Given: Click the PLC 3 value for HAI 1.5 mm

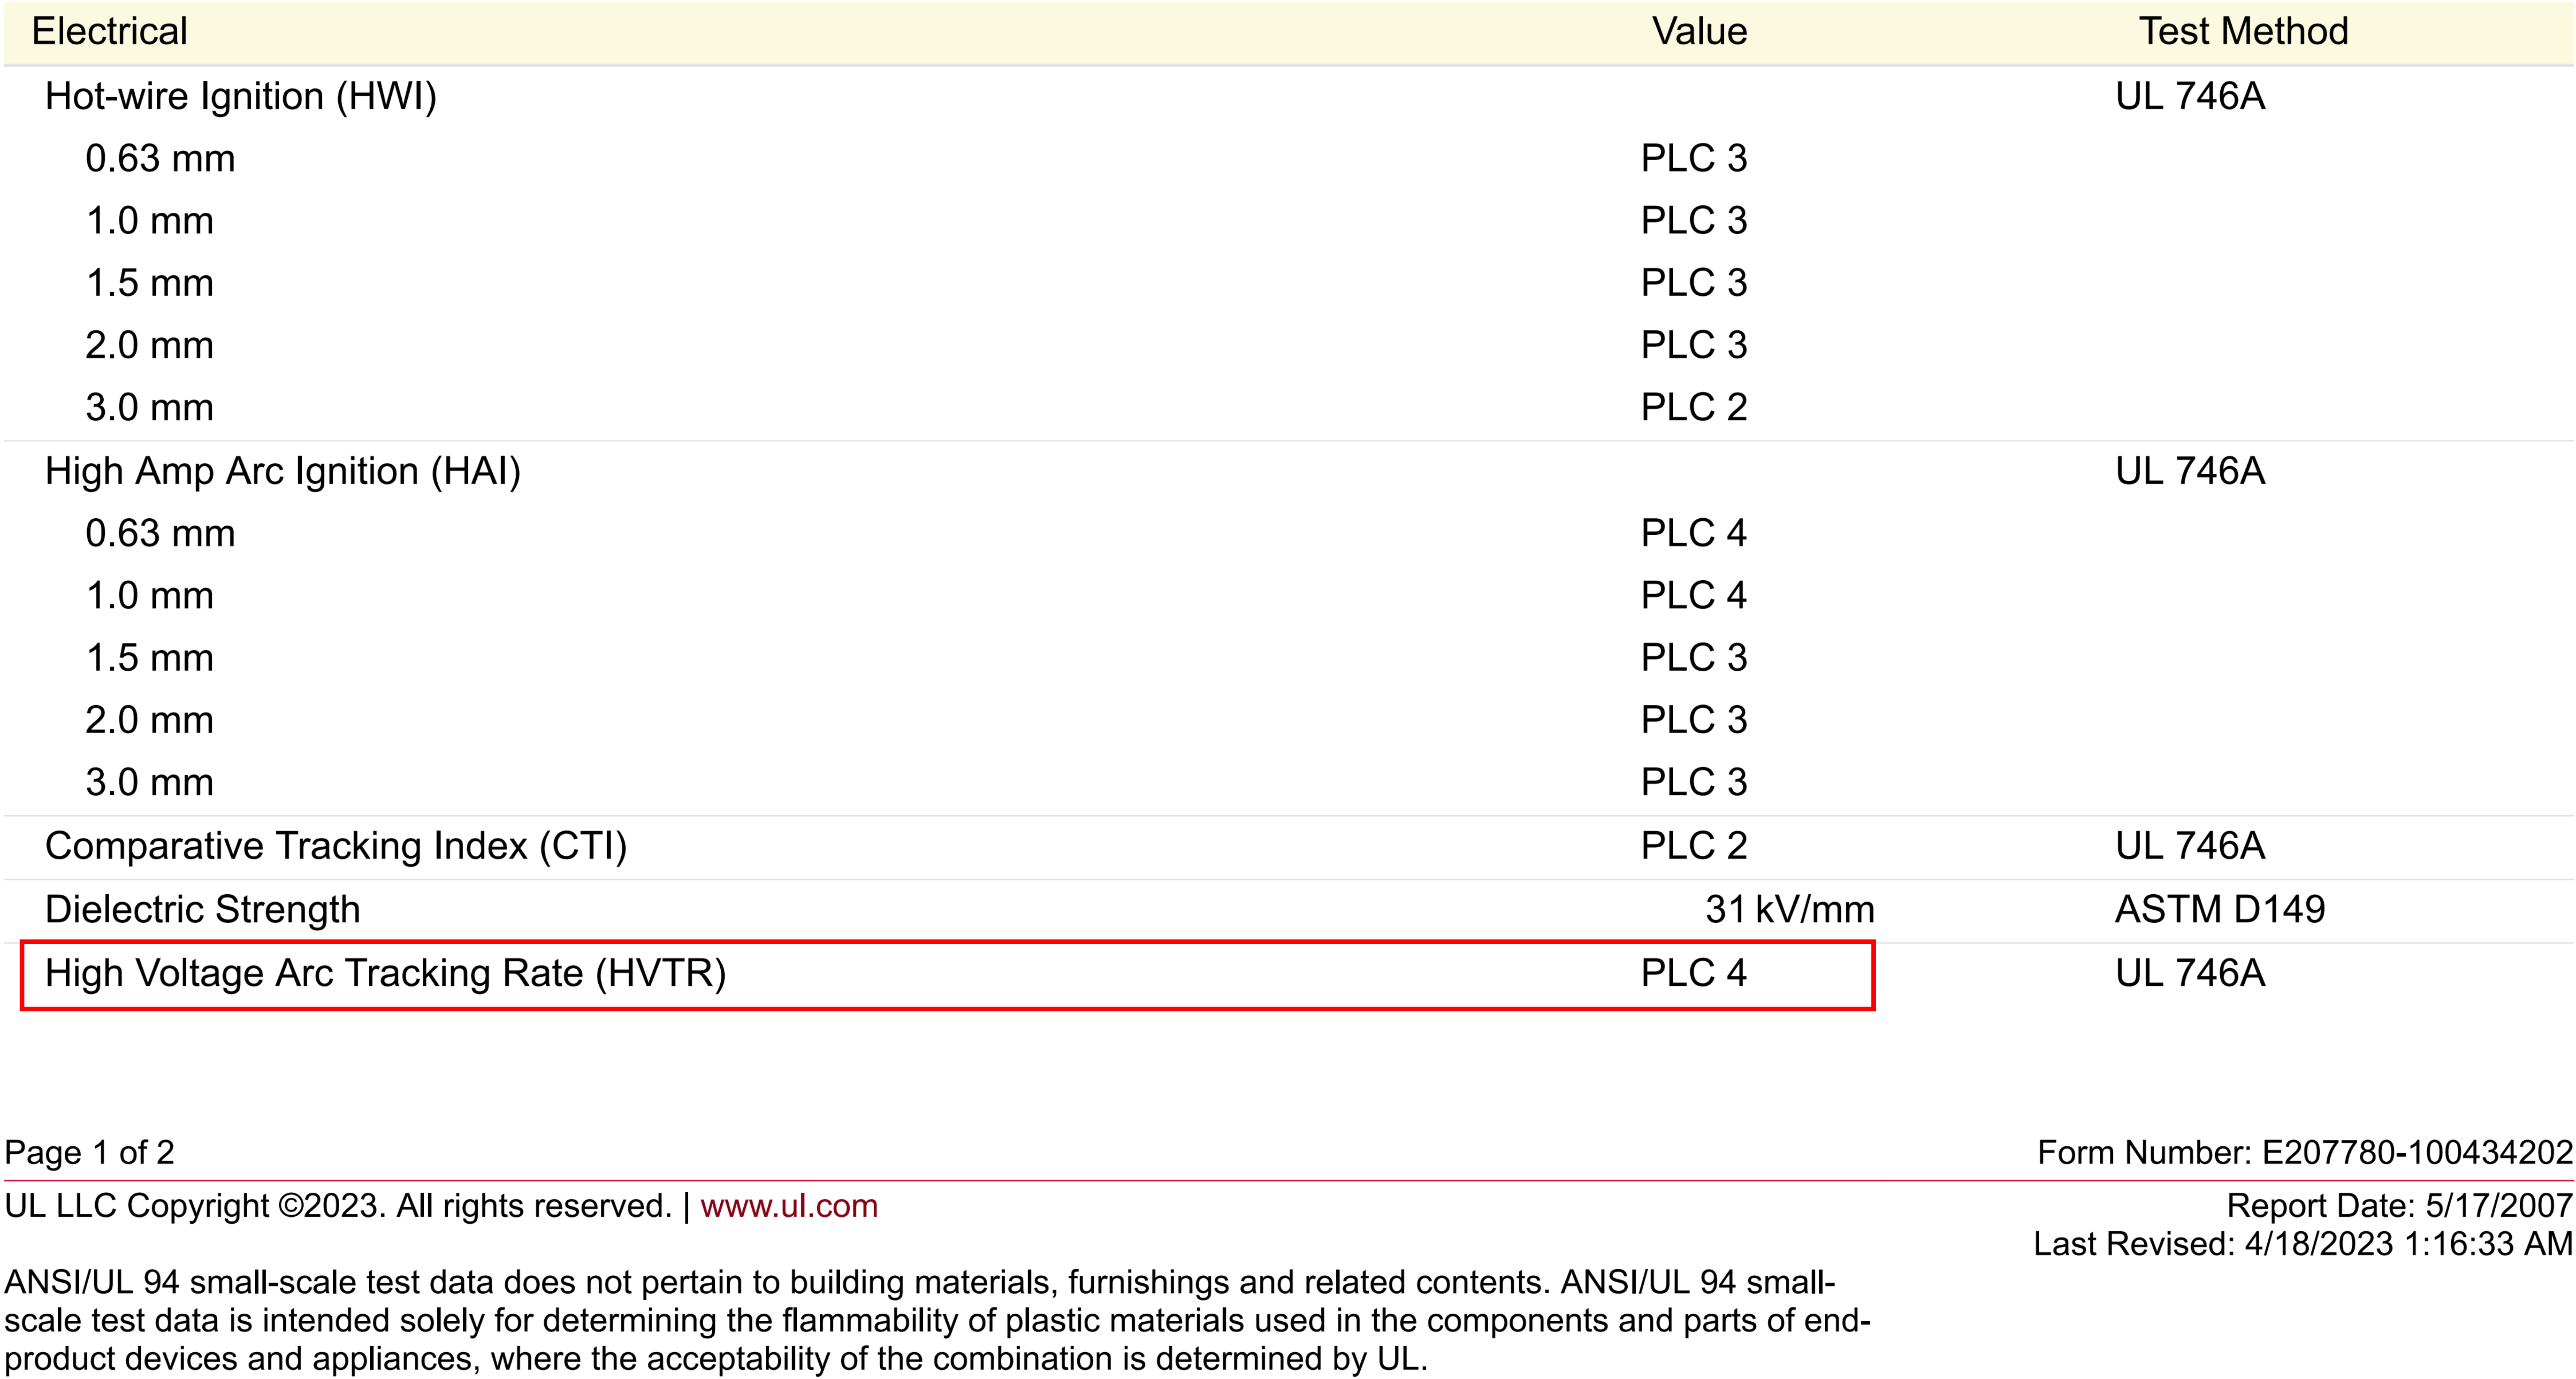Looking at the screenshot, I should (1693, 658).
